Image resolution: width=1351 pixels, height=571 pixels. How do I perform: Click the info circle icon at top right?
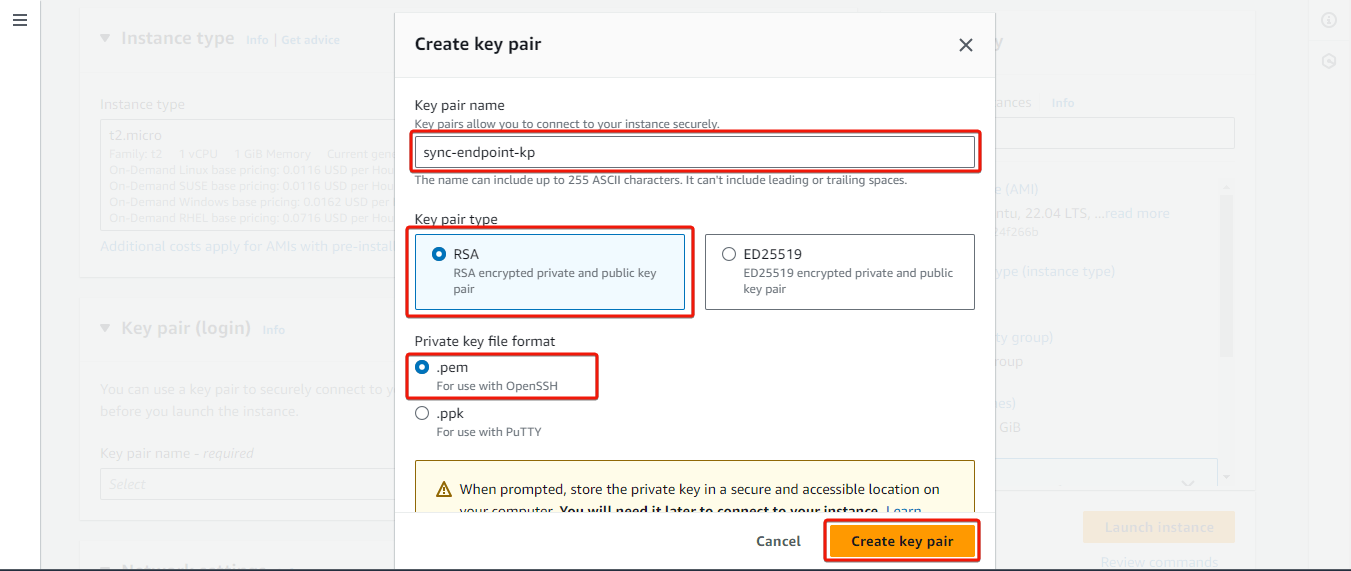click(x=1329, y=20)
